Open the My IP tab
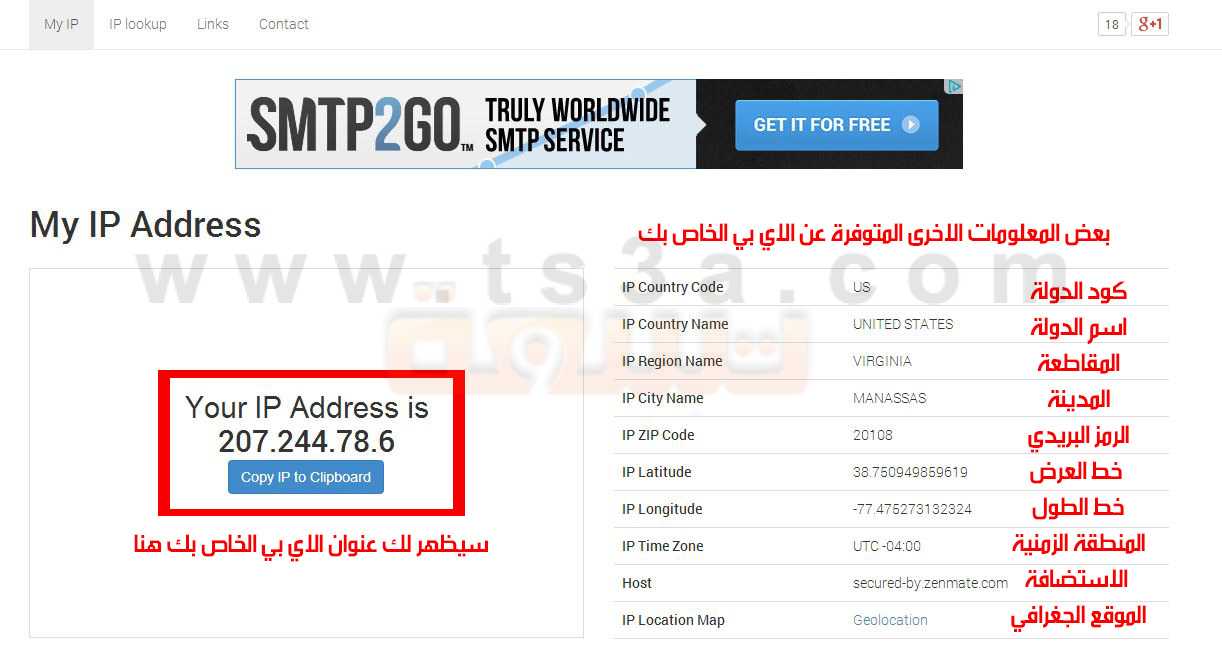1222x645 pixels. coord(61,24)
